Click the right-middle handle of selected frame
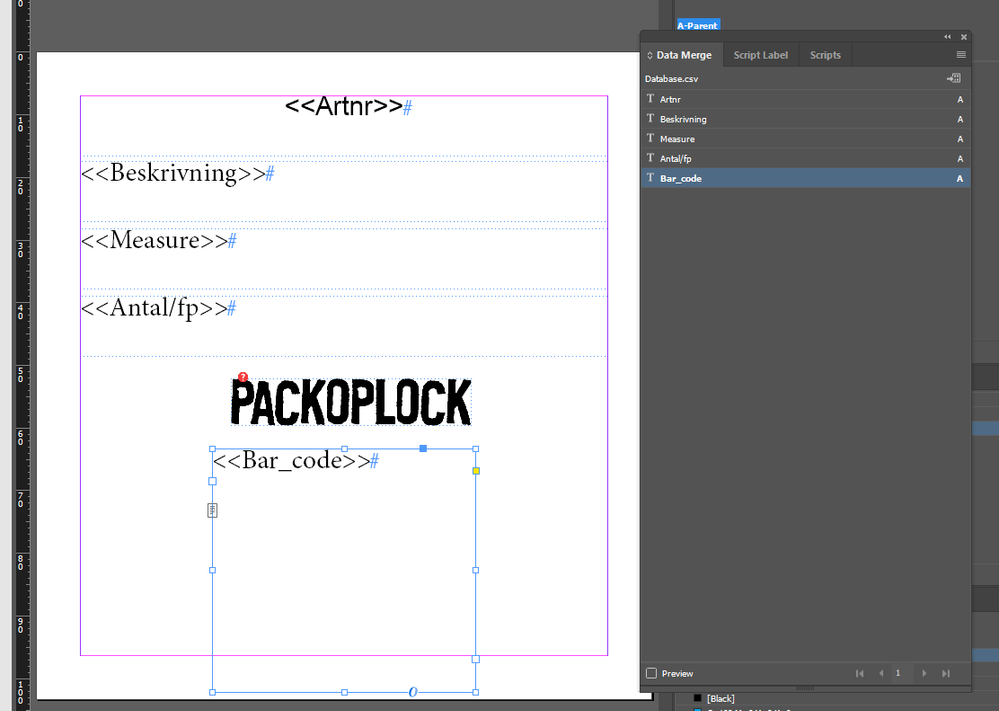This screenshot has width=999, height=711. 476,570
